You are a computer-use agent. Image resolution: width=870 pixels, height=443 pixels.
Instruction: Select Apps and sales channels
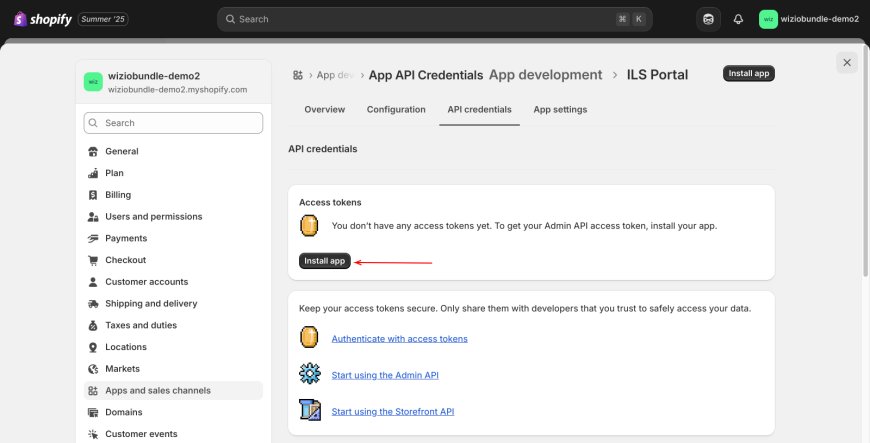pyautogui.click(x=173, y=391)
